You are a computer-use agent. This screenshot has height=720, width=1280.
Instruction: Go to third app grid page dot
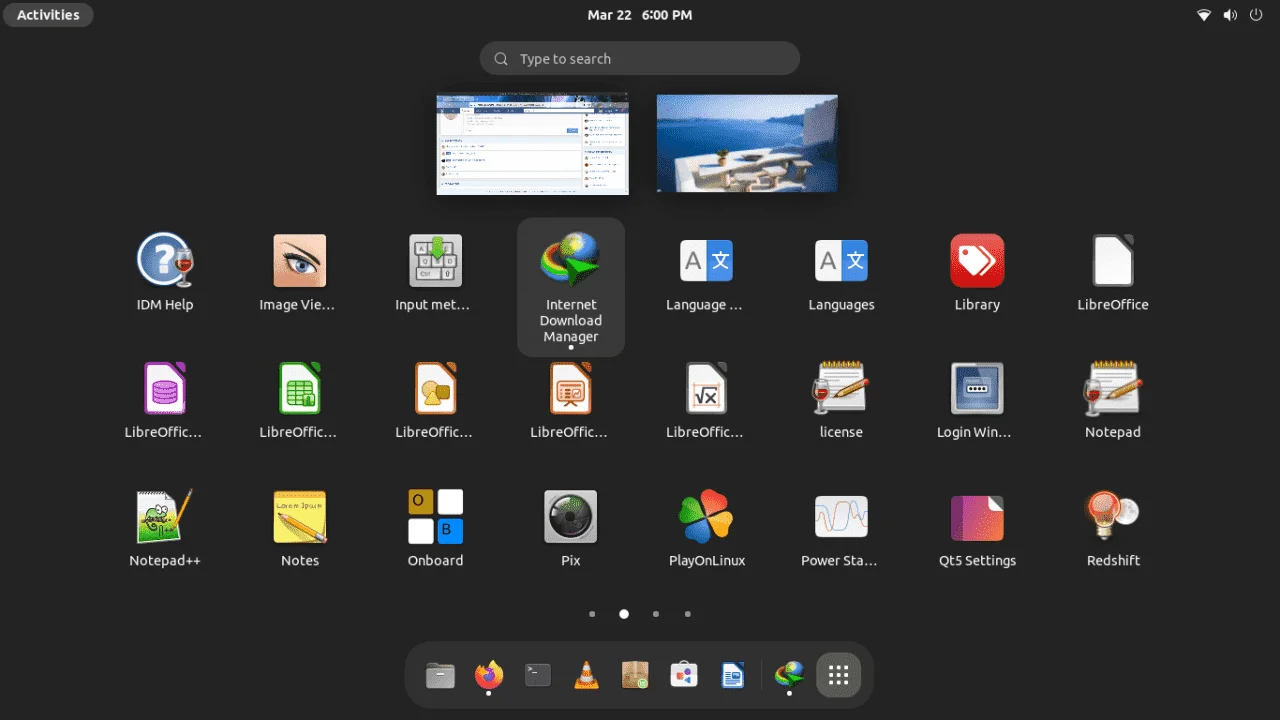tap(656, 614)
